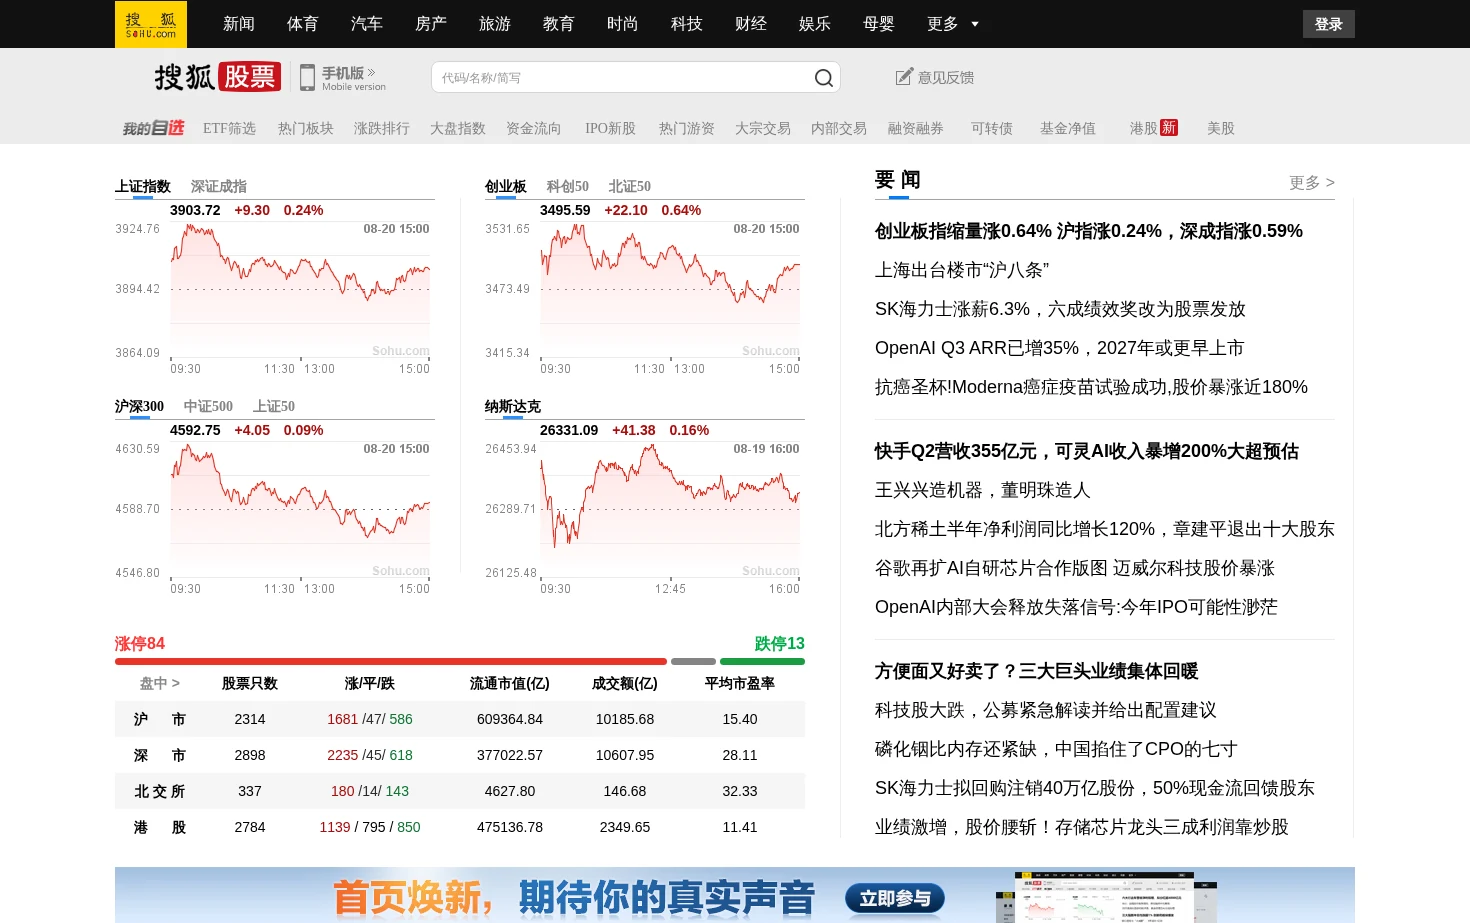This screenshot has height=923, width=1470.
Task: Click the red 涨停 progress bar segment
Action: pos(391,662)
